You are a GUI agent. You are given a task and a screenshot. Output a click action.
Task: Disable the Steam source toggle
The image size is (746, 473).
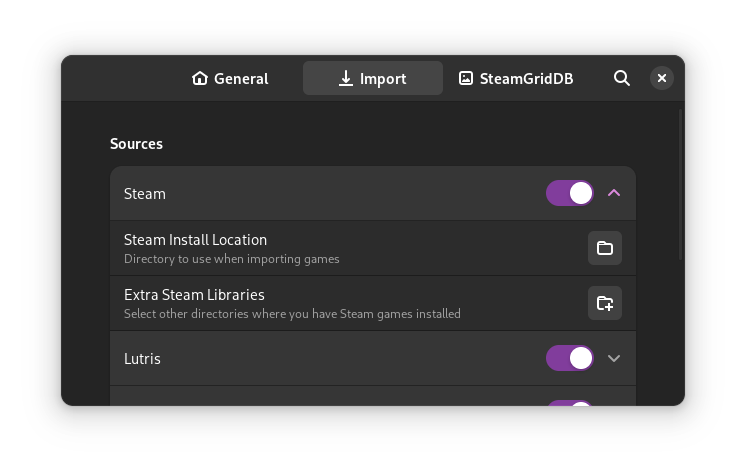tap(570, 193)
